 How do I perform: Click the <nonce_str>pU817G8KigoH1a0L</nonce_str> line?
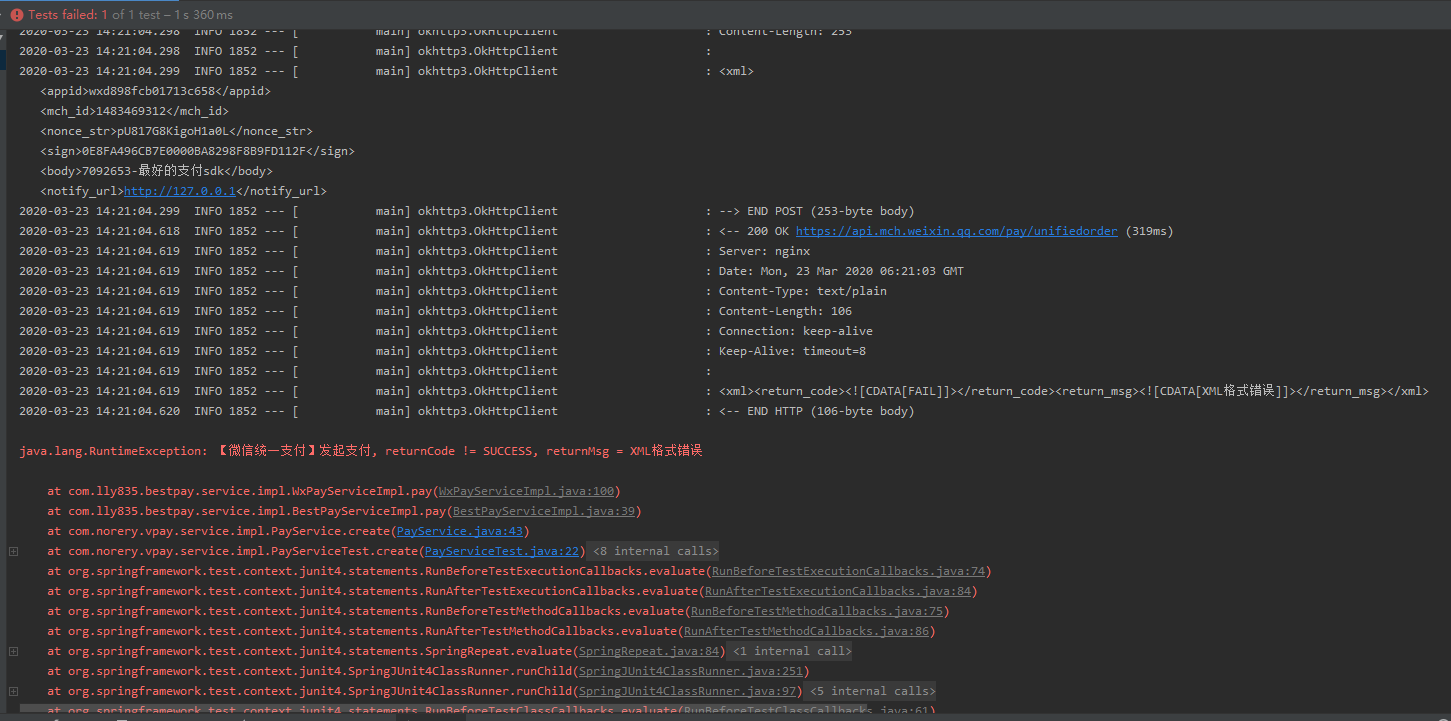(176, 131)
